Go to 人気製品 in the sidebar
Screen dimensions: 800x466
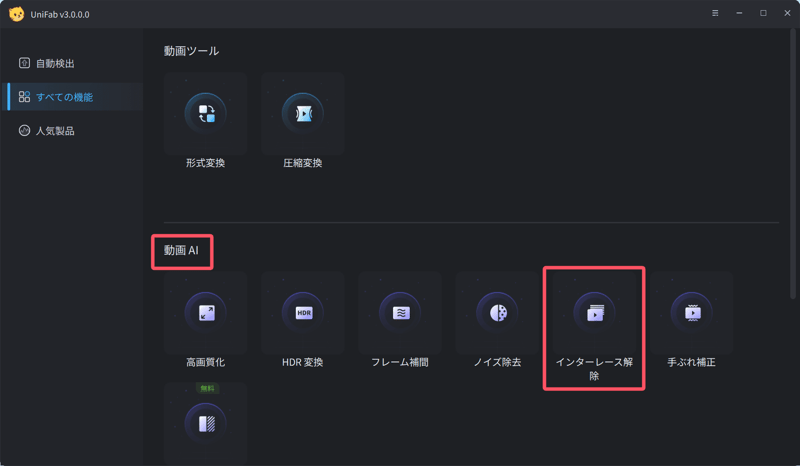coord(55,131)
